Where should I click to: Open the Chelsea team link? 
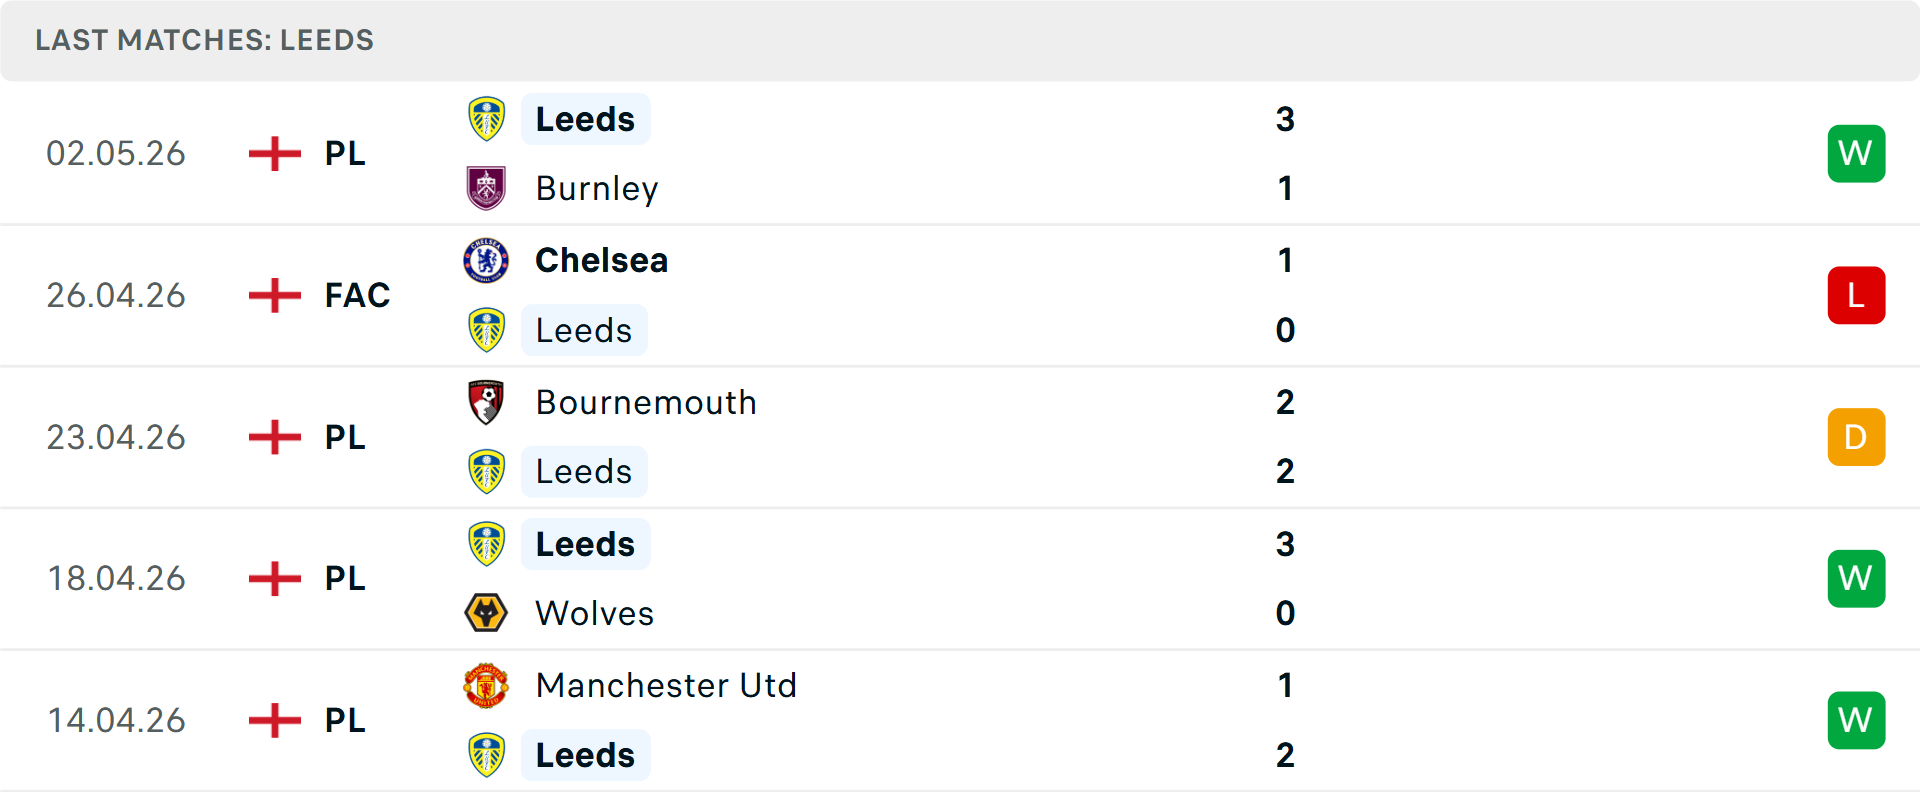[601, 260]
